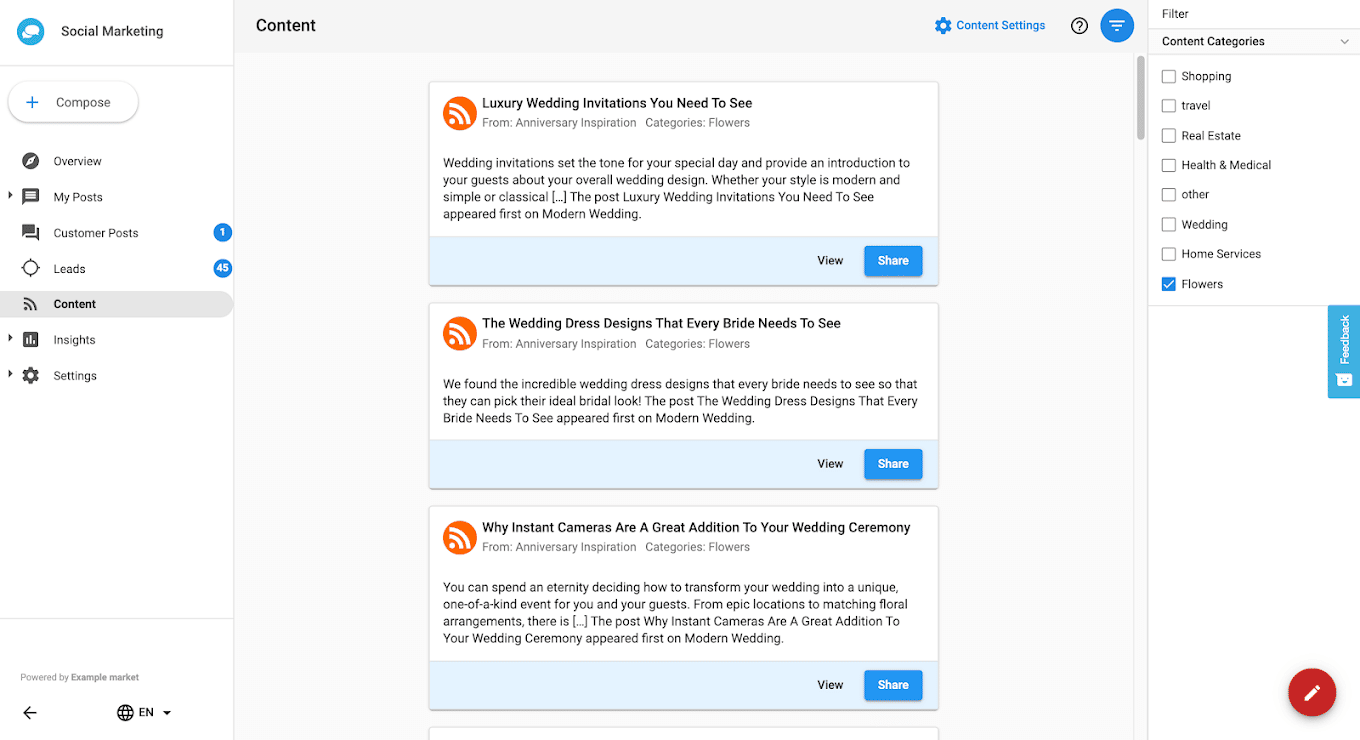The image size is (1360, 740).
Task: Click the Leads crosshair icon
Action: coord(31,268)
